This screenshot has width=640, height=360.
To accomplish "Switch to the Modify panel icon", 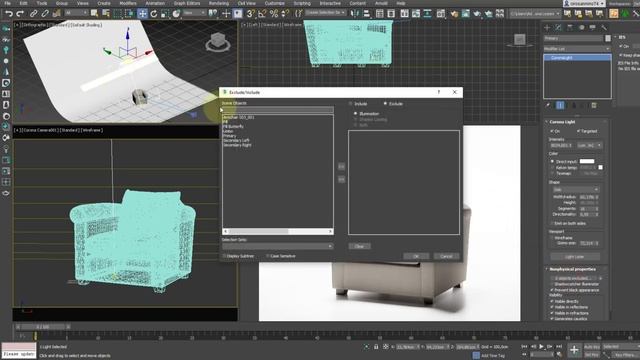I will pos(558,27).
